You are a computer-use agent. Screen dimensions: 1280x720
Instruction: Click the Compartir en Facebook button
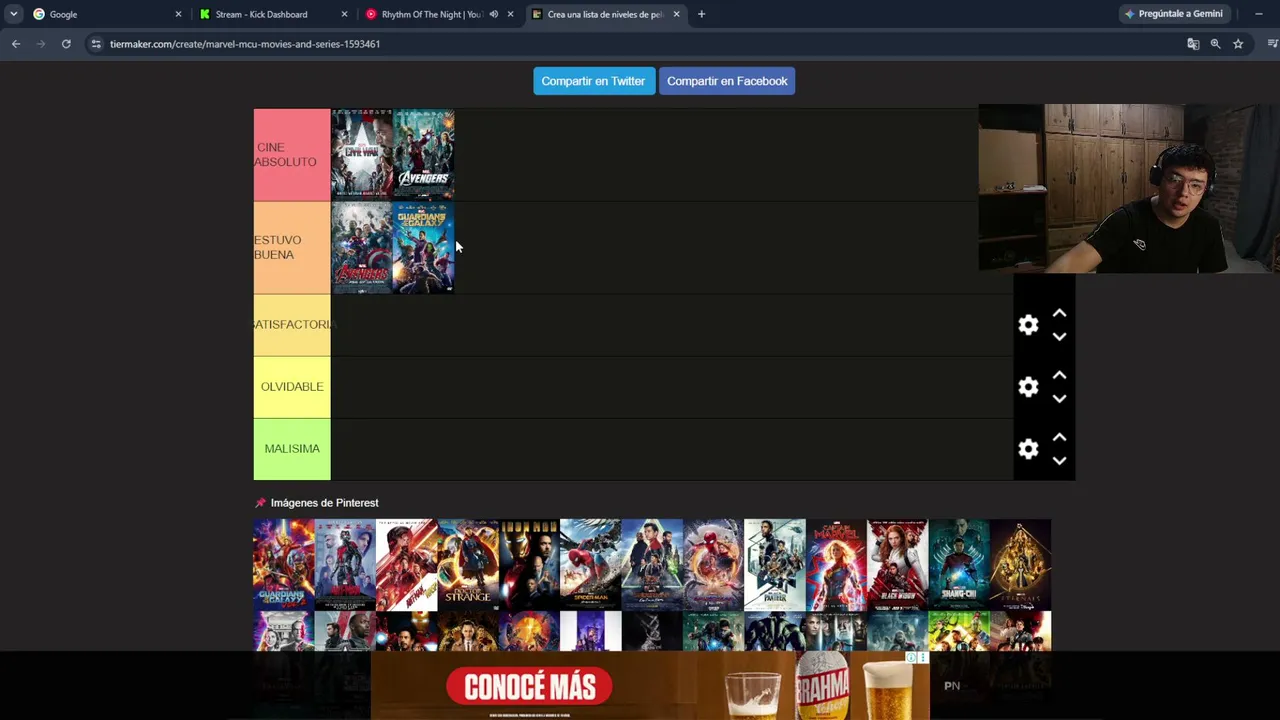[x=727, y=81]
